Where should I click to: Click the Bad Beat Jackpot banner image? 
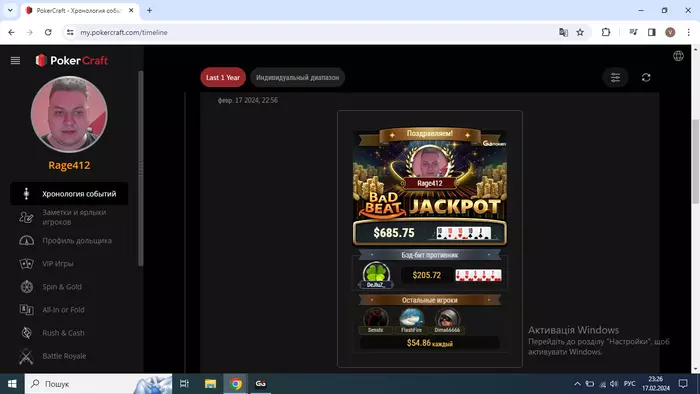point(430,174)
